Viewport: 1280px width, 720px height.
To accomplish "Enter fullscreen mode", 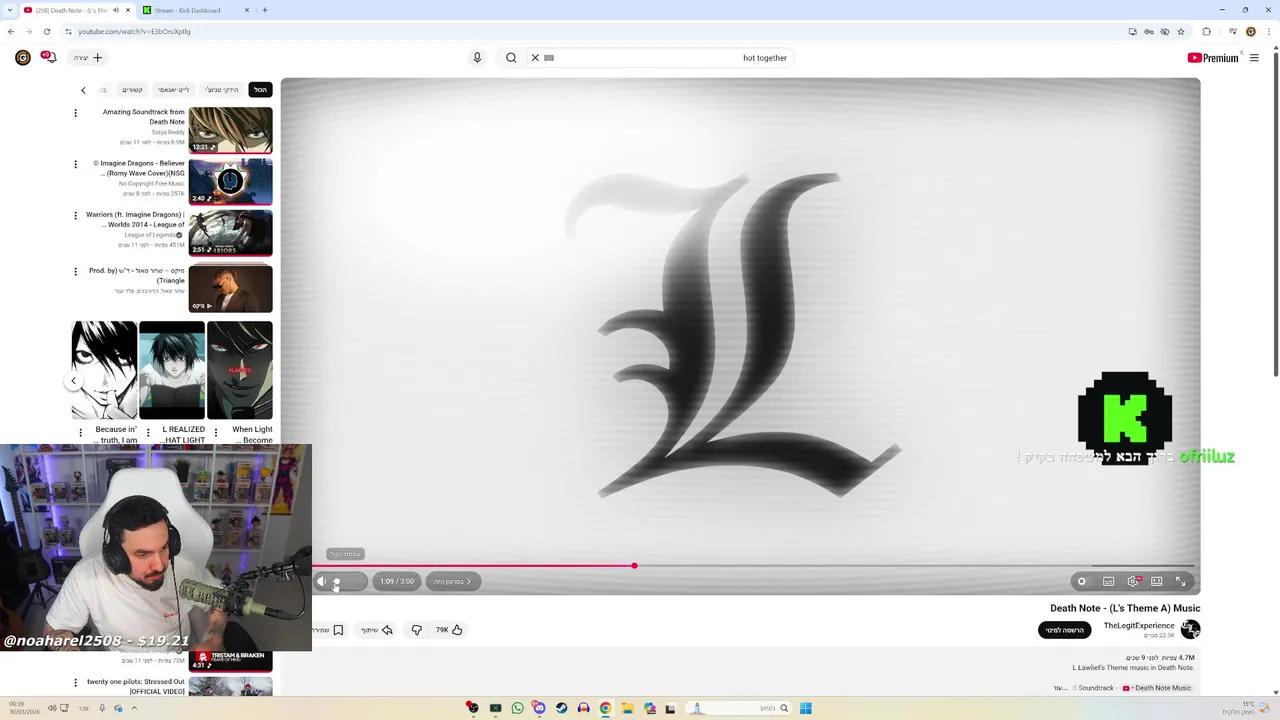I will tap(1180, 581).
